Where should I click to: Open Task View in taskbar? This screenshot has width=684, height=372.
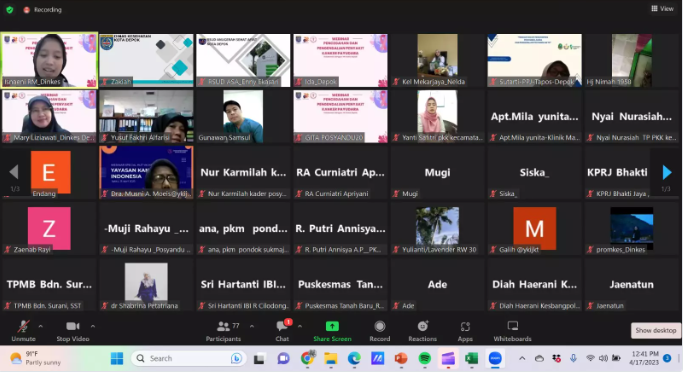pos(260,358)
